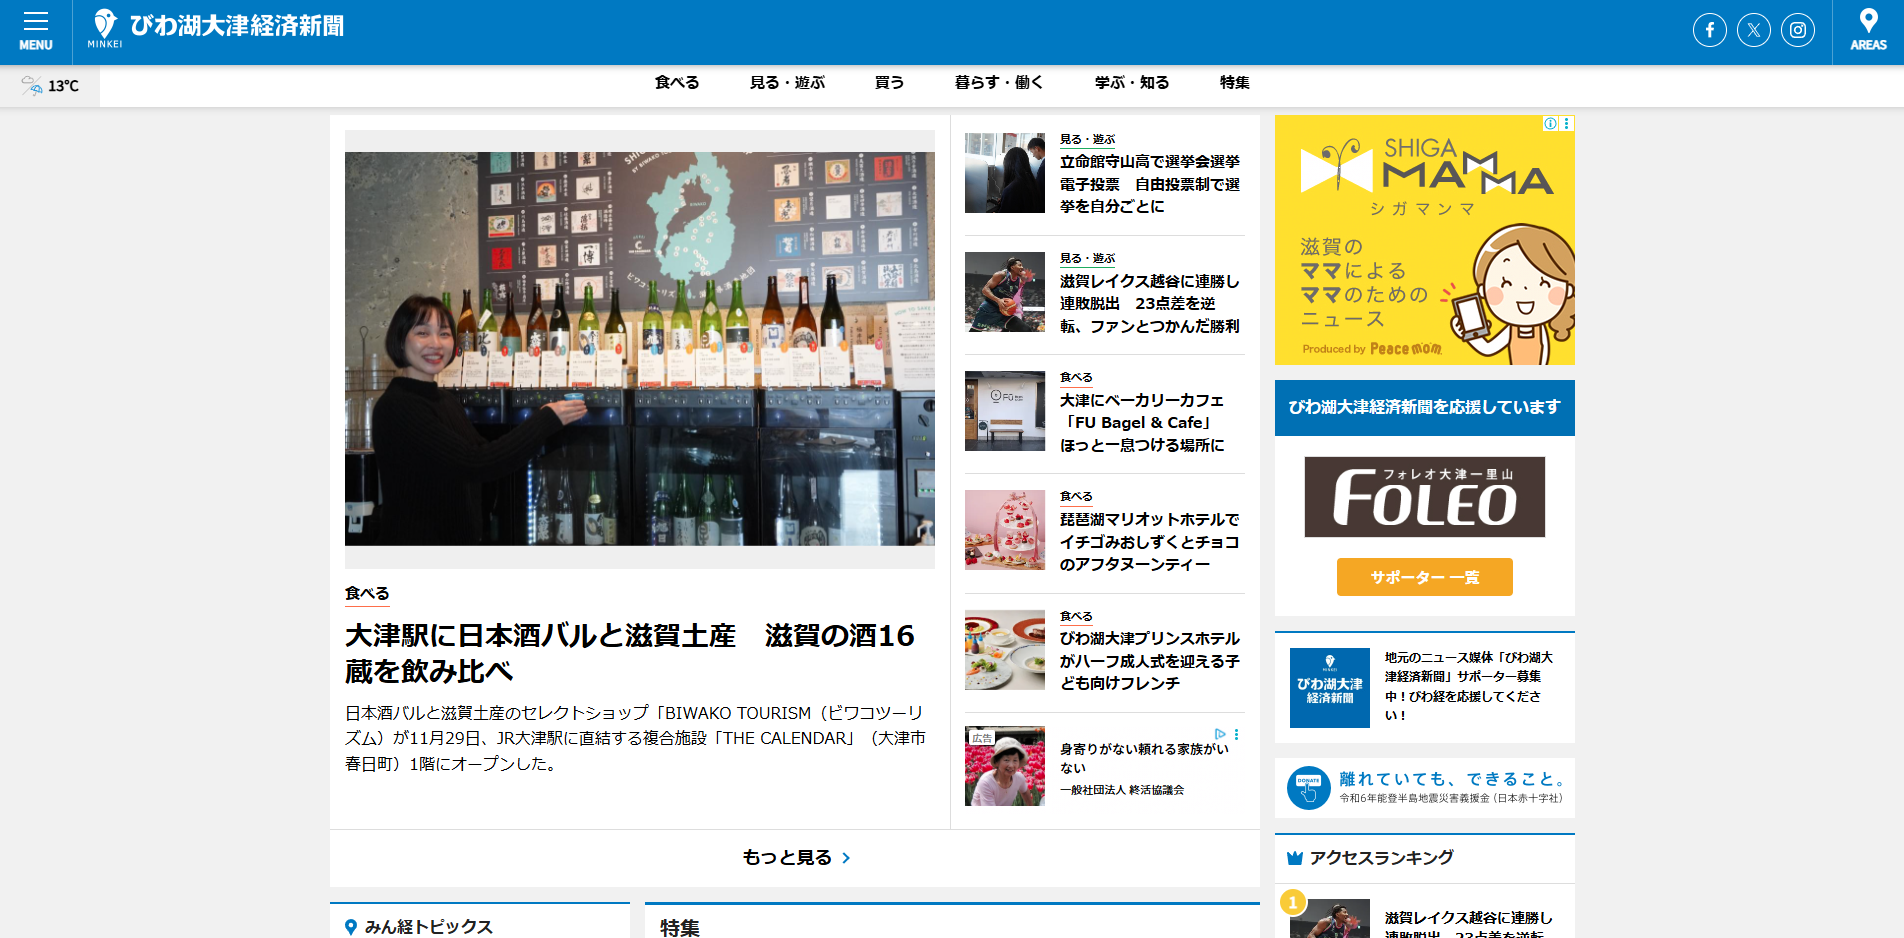Click the crown icon beside アクセスランキング
This screenshot has width=1904, height=938.
(x=1293, y=857)
